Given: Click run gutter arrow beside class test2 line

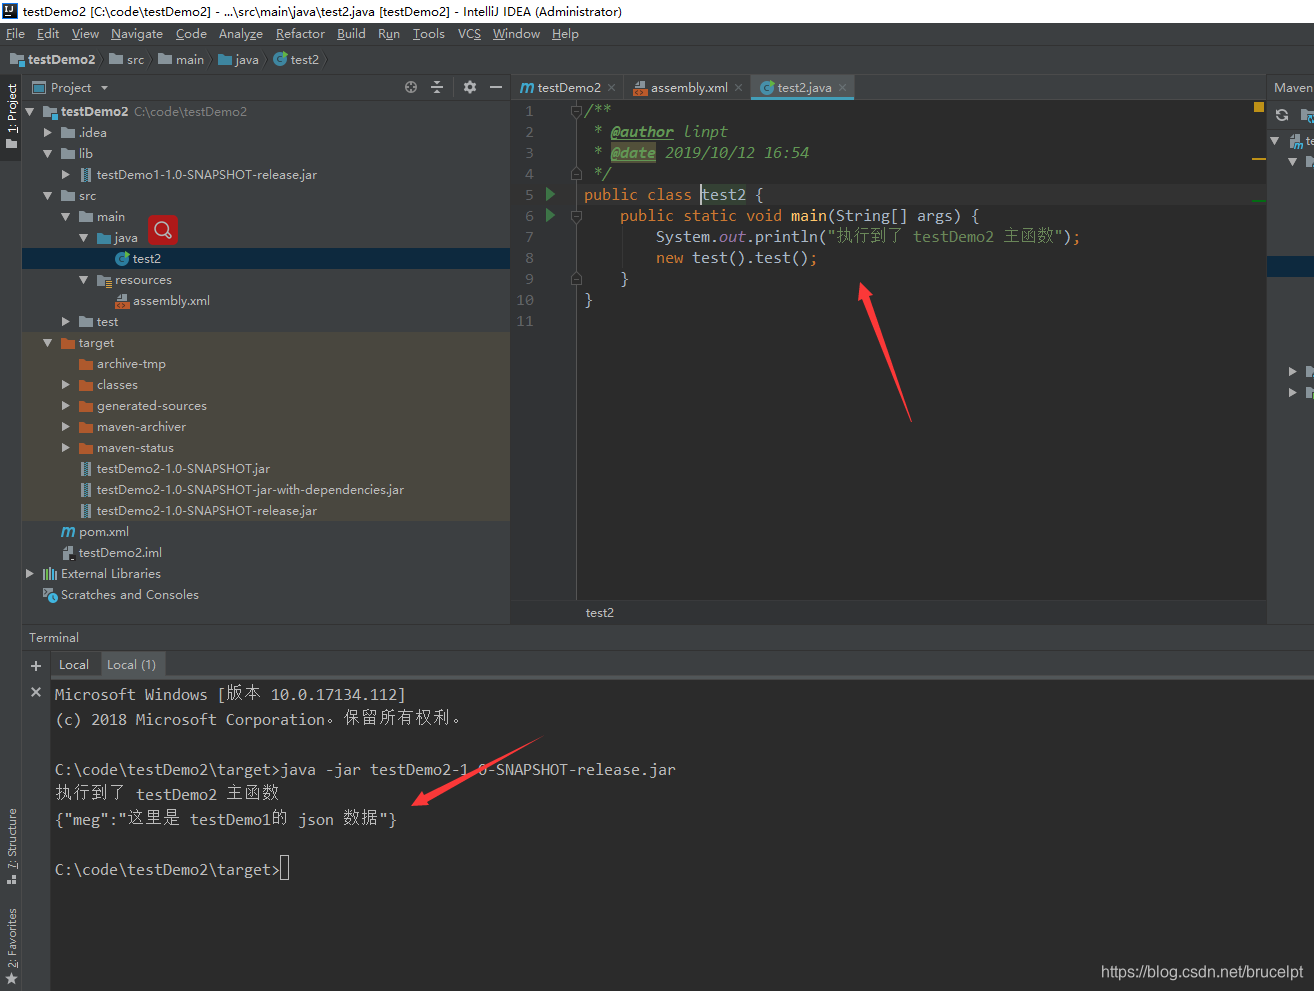Looking at the screenshot, I should click(551, 194).
